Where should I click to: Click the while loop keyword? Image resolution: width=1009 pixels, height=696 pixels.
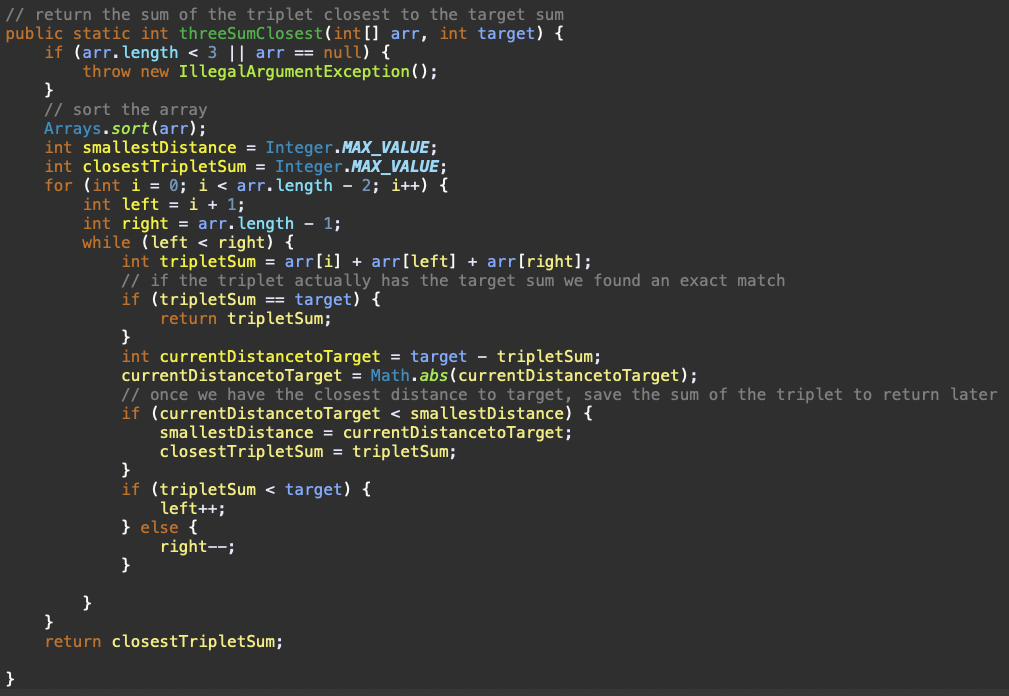[x=106, y=242]
